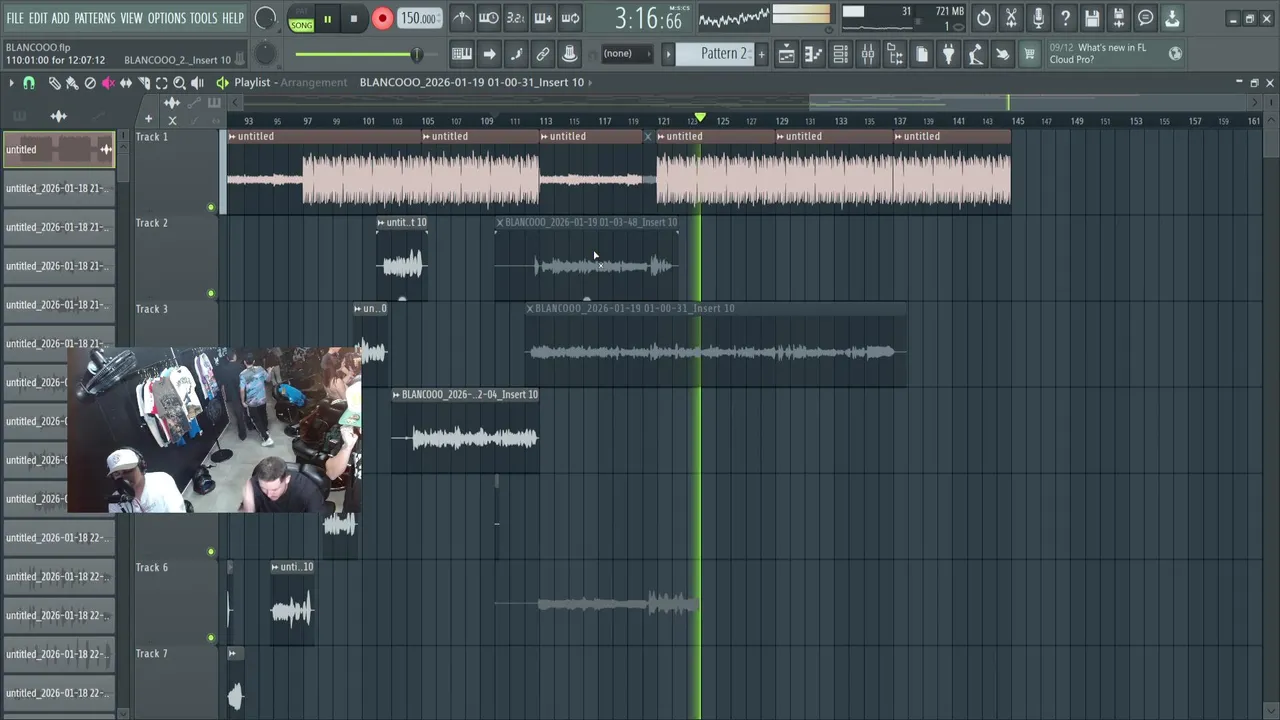Open the (none) snap selector dropdown
Viewport: 1280px width, 720px height.
pyautogui.click(x=626, y=54)
